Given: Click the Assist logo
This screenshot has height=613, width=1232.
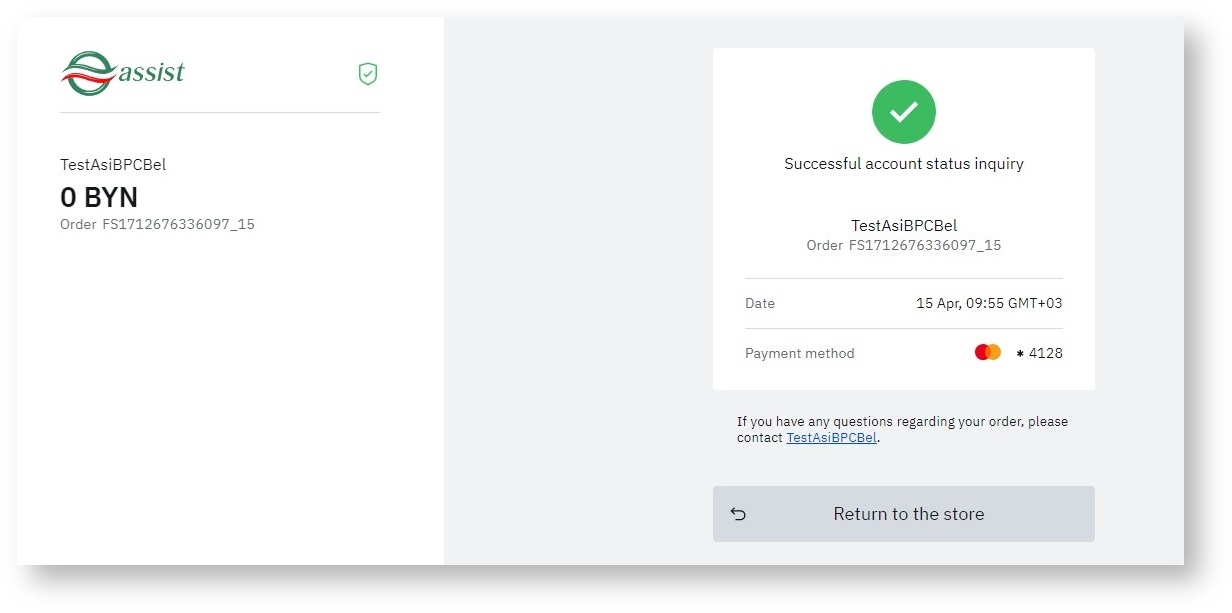Looking at the screenshot, I should tap(122, 73).
